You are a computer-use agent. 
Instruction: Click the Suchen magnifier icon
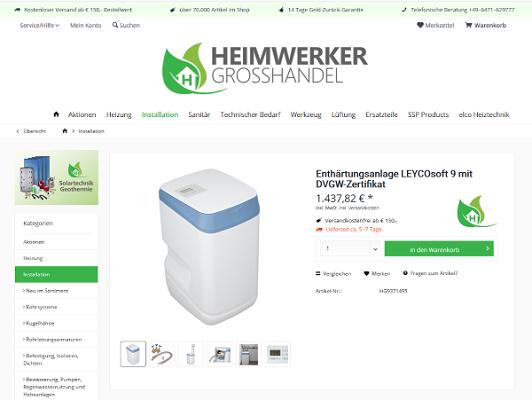[x=115, y=25]
